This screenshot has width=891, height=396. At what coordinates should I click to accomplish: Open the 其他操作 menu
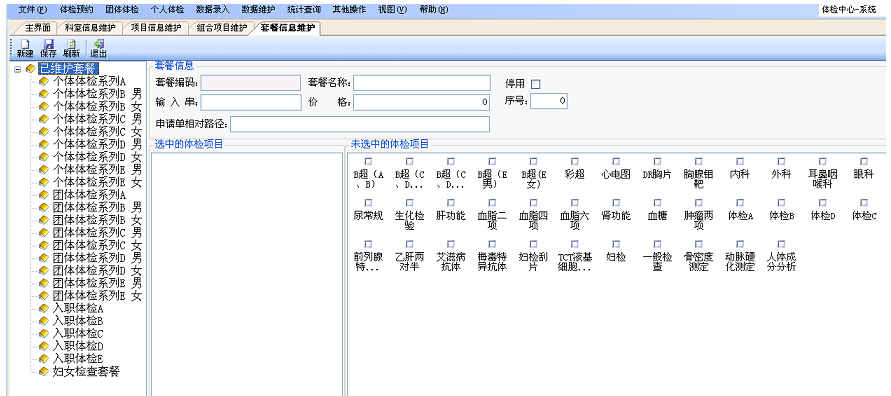pyautogui.click(x=349, y=10)
